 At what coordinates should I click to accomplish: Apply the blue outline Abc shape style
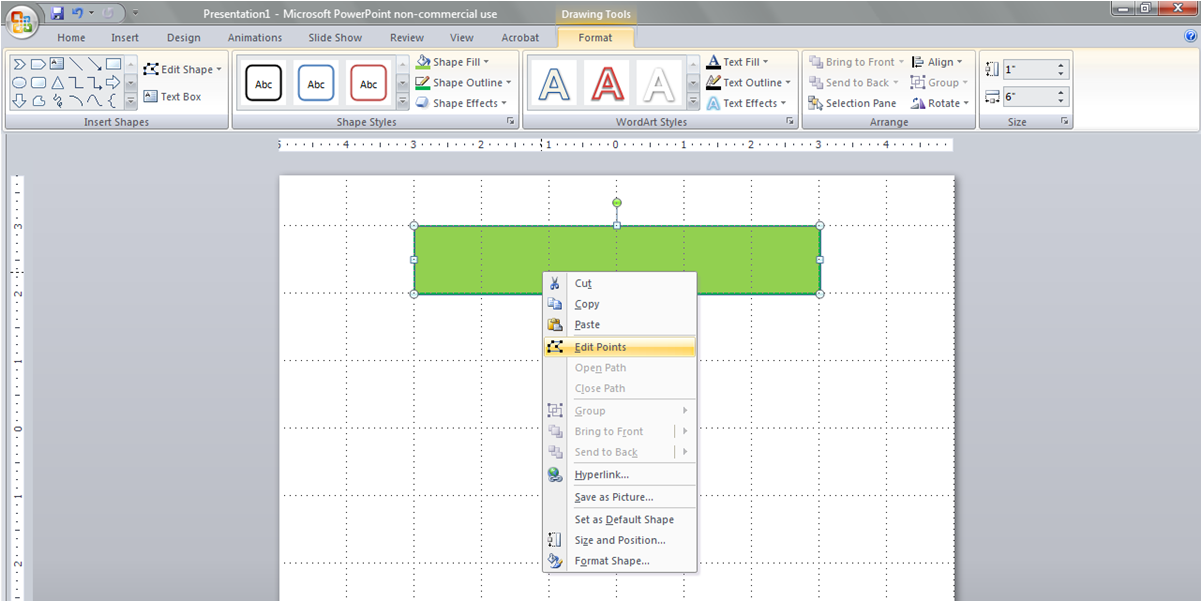coord(316,84)
